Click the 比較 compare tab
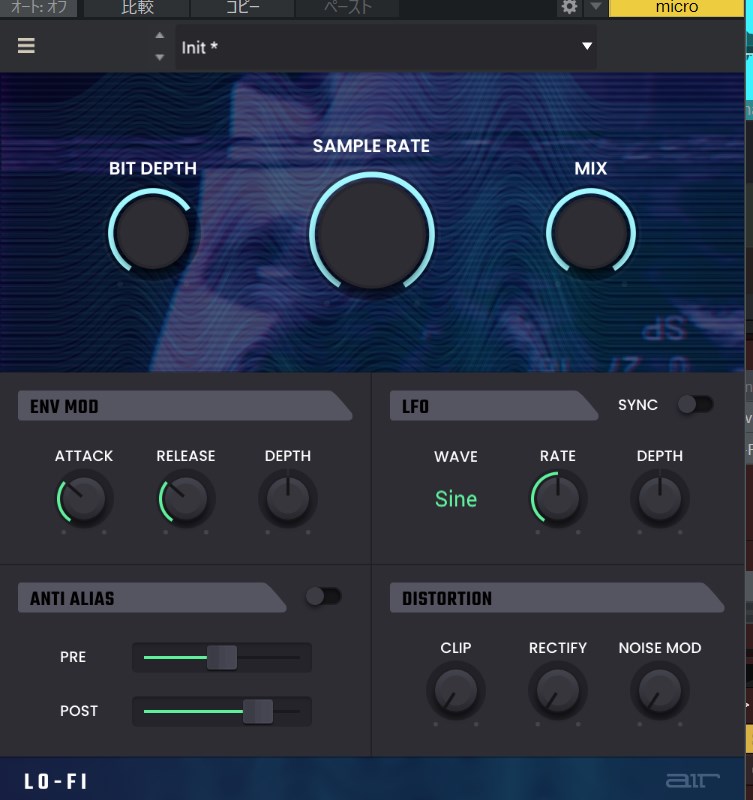753x800 pixels. coord(137,8)
